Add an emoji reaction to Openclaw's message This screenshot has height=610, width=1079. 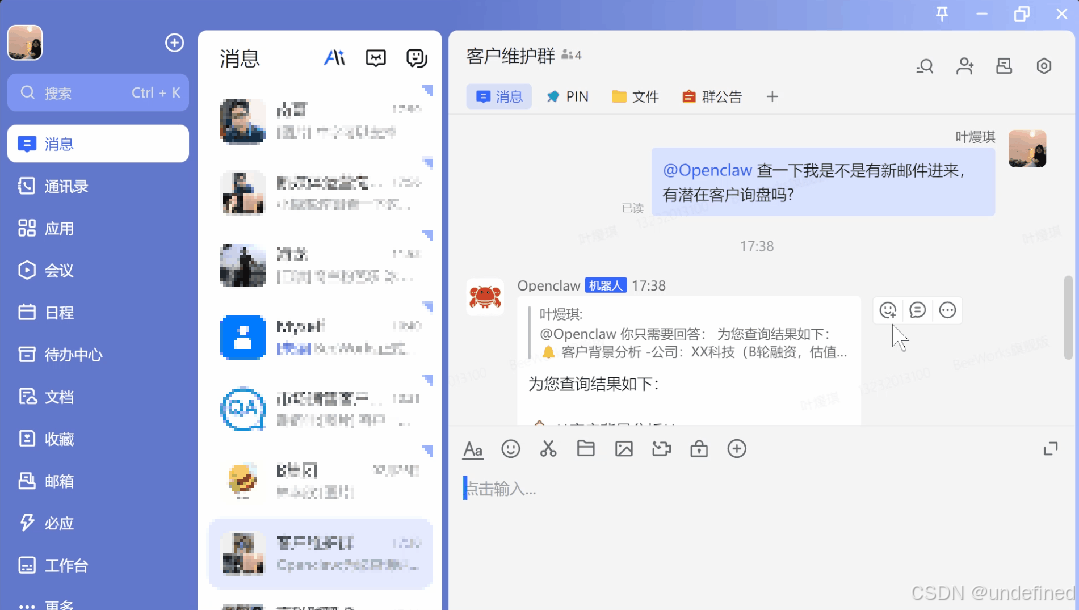888,310
